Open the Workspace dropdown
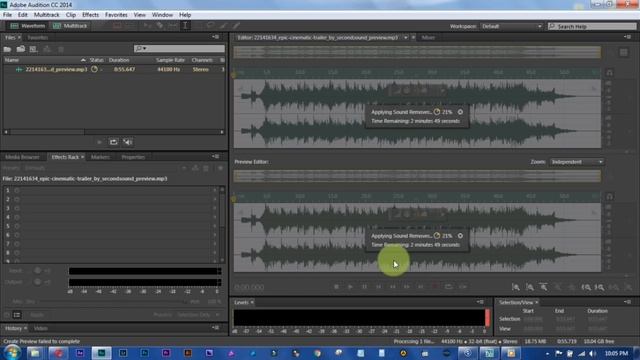The width and height of the screenshot is (640, 360). click(511, 26)
